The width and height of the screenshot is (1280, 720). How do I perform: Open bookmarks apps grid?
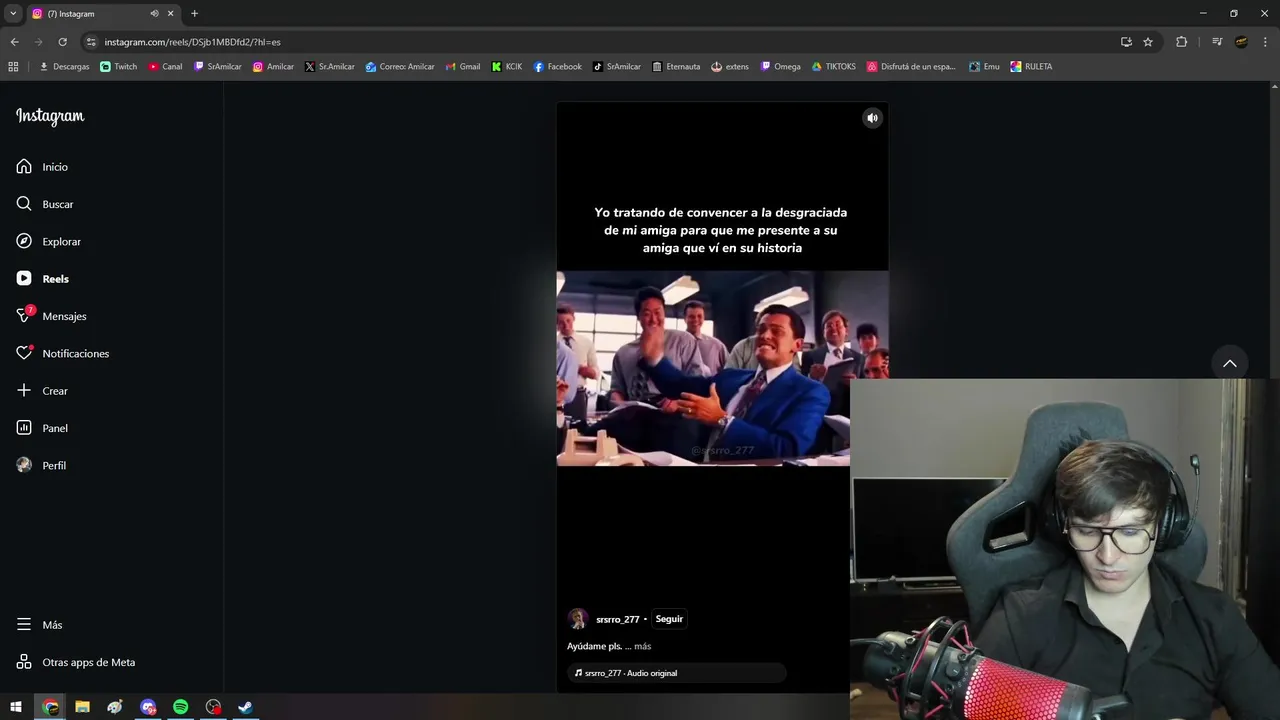[x=13, y=67]
